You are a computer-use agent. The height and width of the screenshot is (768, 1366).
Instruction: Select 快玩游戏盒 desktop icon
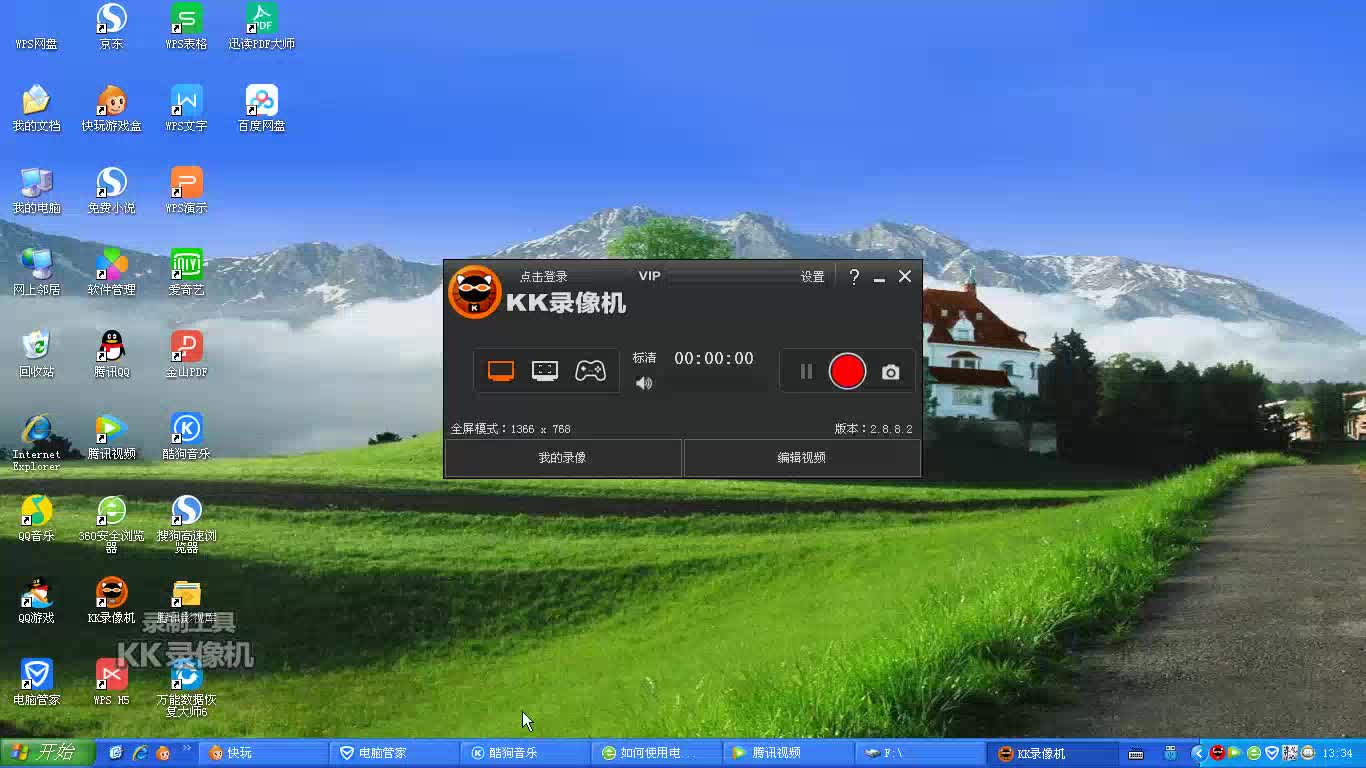tap(111, 109)
